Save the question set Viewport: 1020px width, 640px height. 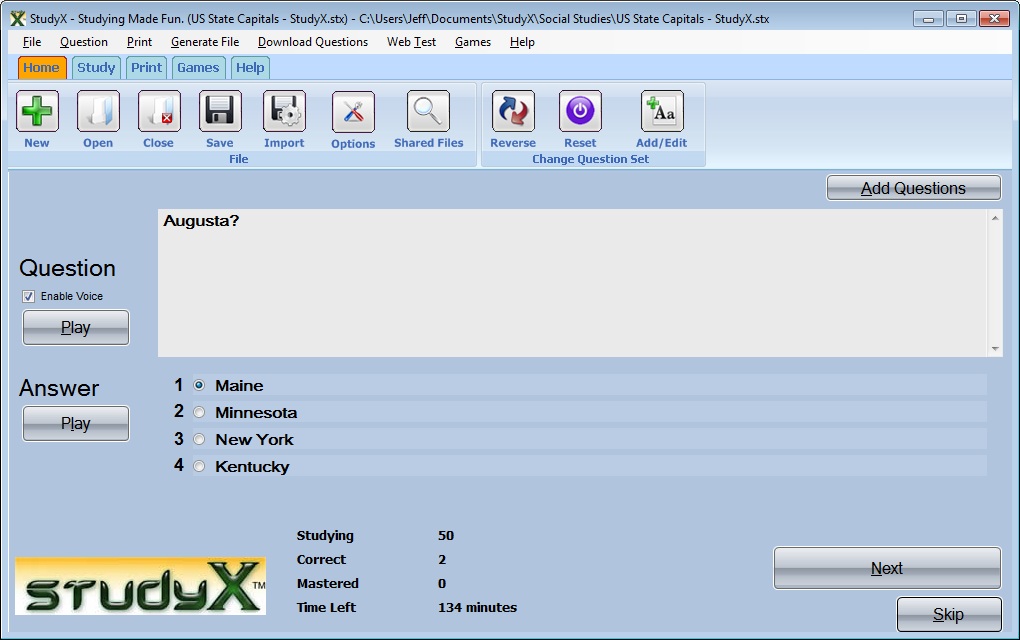coord(219,111)
